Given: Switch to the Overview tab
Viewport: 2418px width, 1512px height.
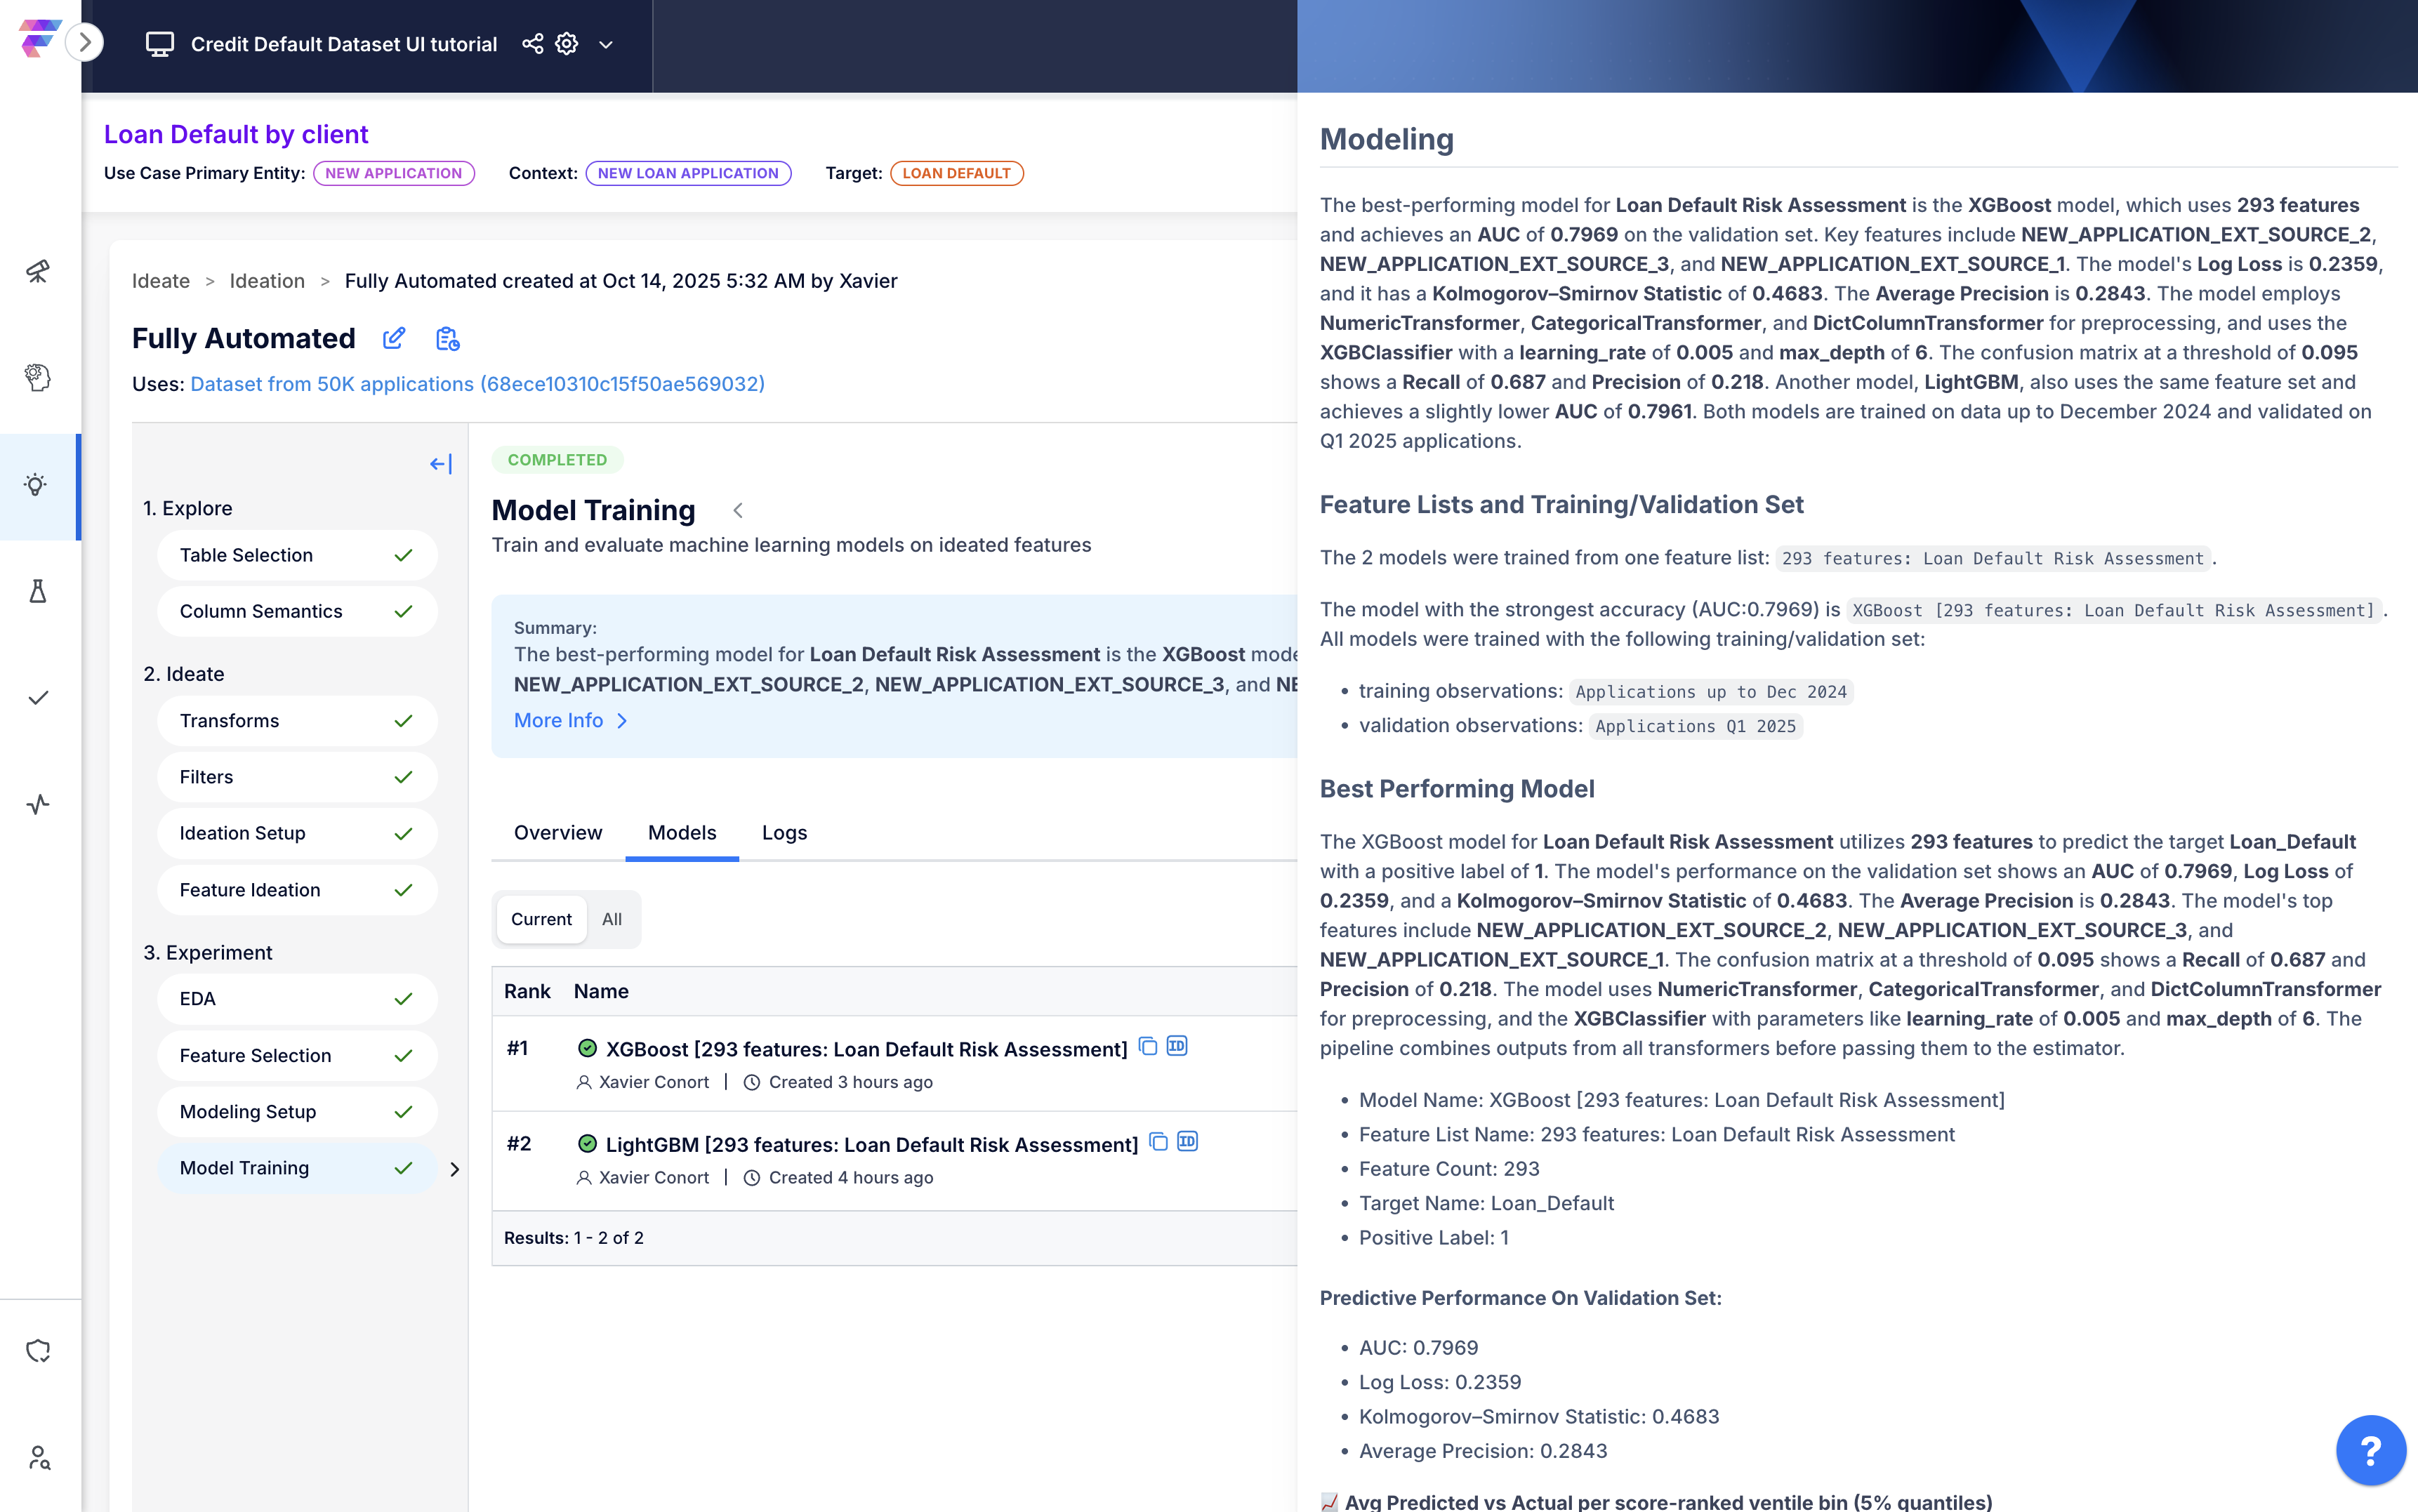Looking at the screenshot, I should (x=558, y=832).
